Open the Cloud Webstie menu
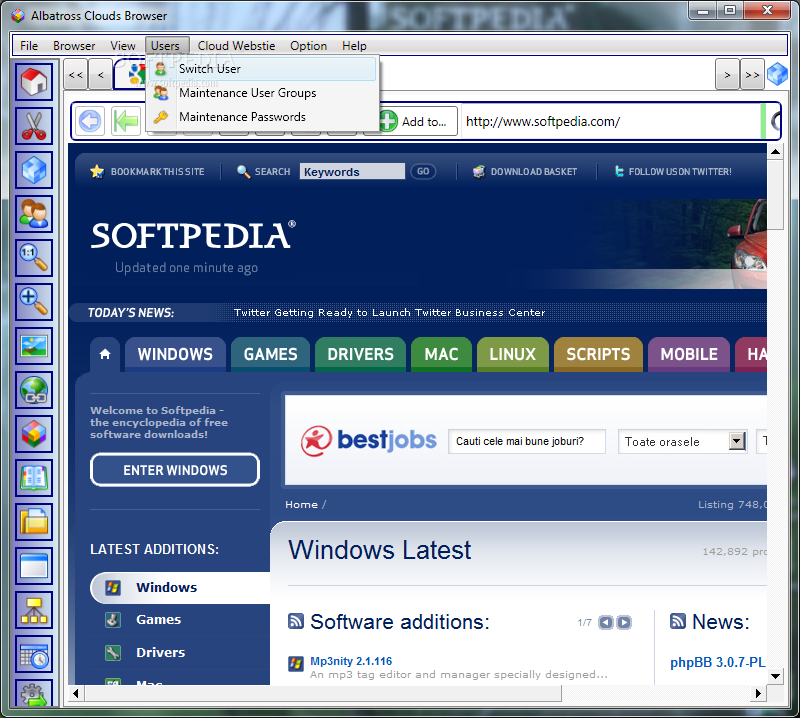The width and height of the screenshot is (800, 718). click(x=236, y=46)
